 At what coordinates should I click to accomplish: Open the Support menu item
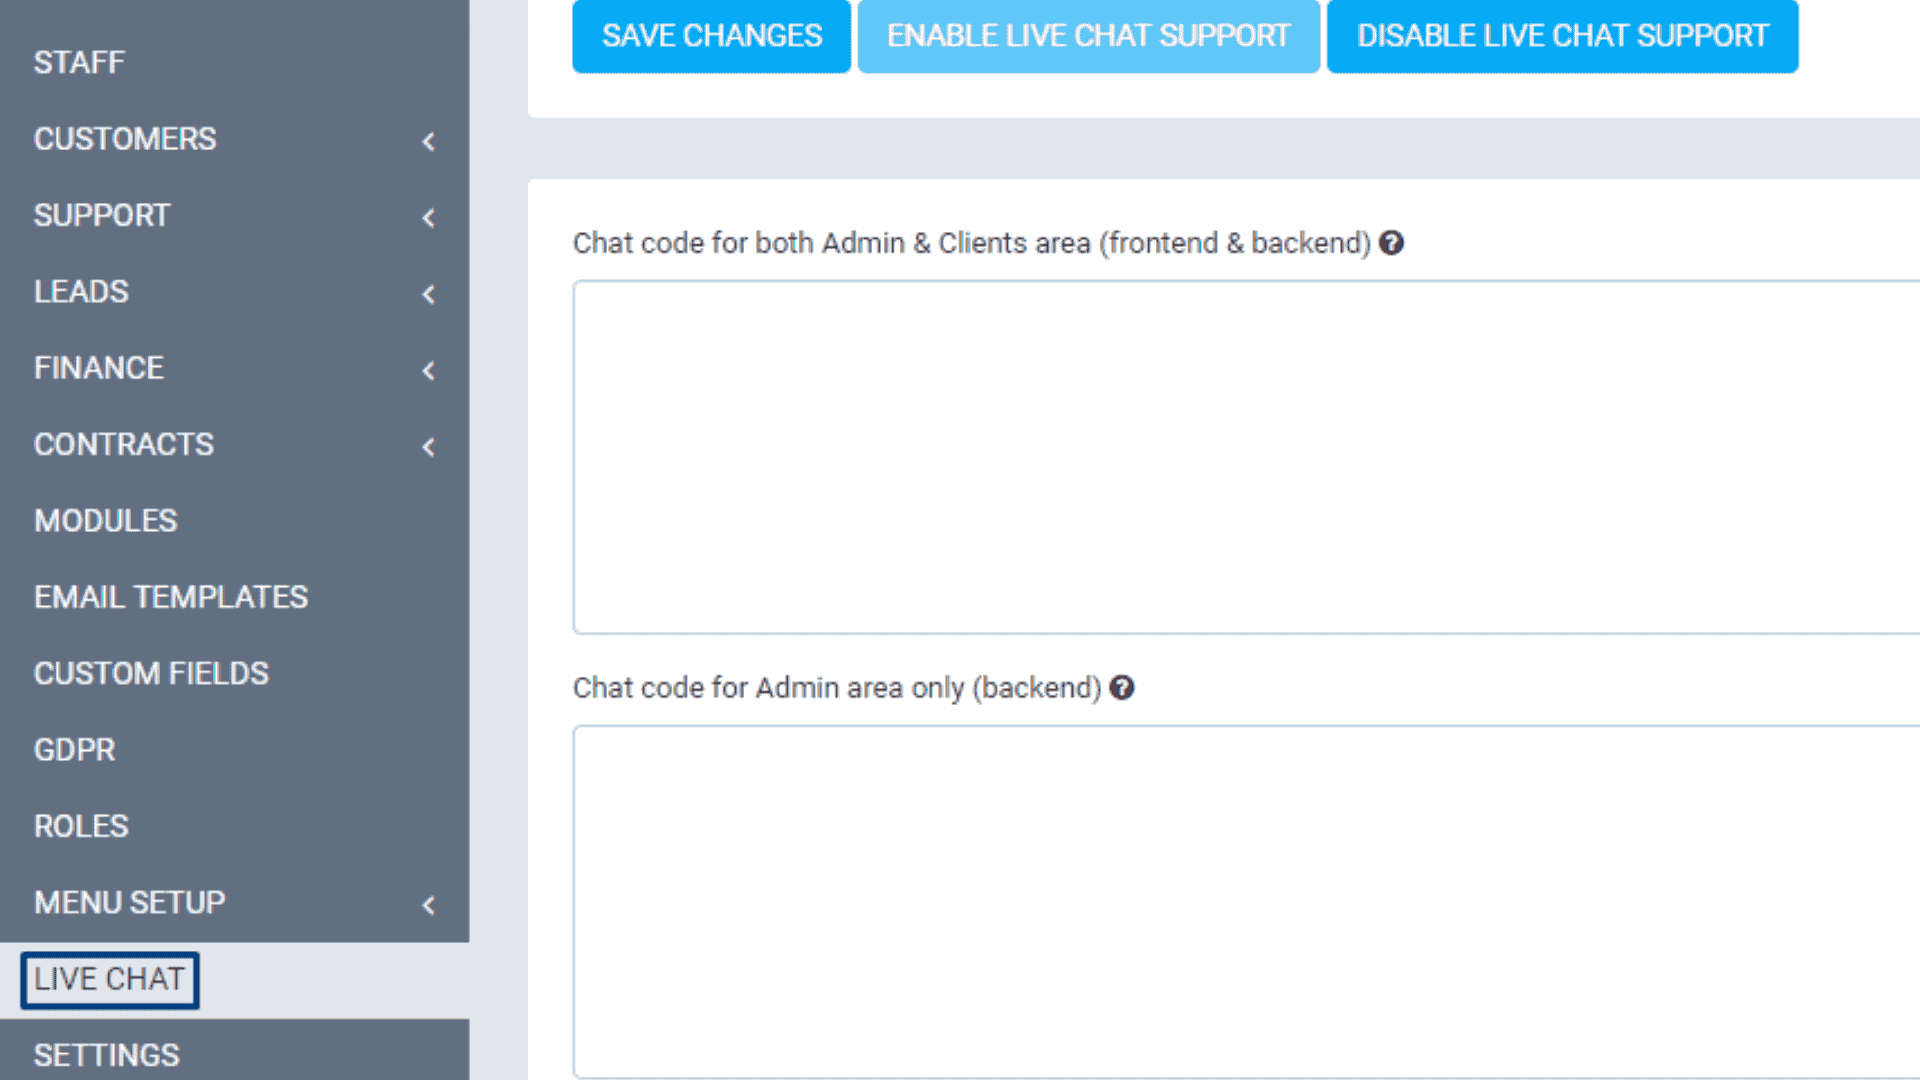[234, 215]
